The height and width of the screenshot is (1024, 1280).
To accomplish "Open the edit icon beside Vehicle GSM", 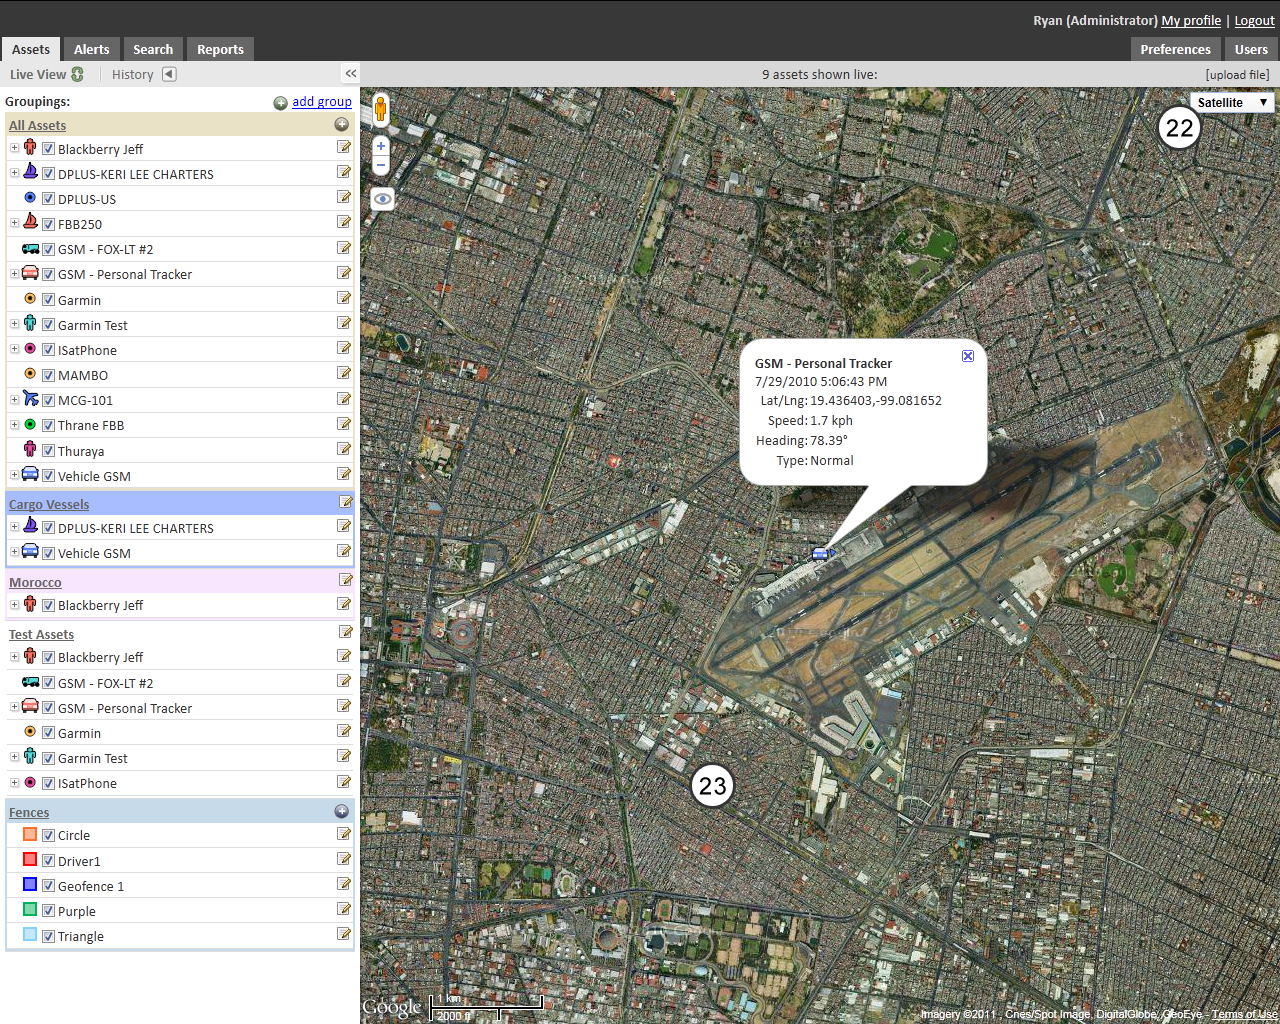I will pyautogui.click(x=344, y=474).
